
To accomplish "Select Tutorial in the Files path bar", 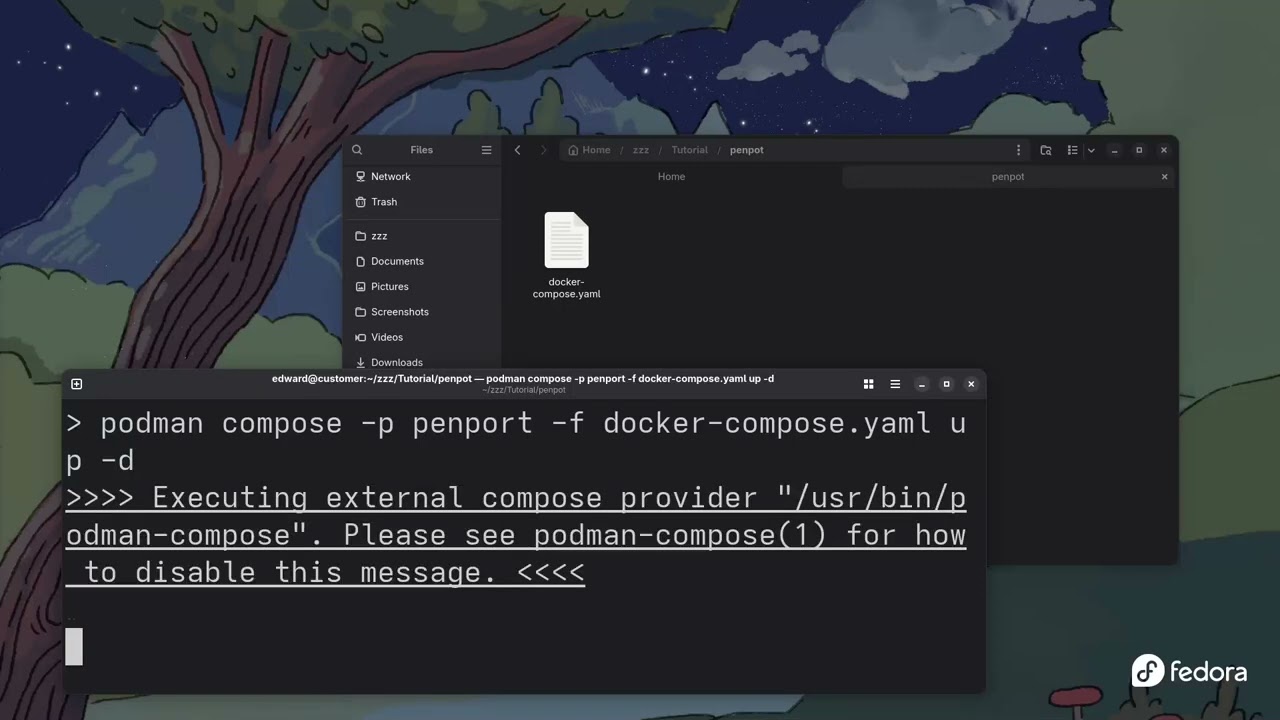I will click(689, 150).
